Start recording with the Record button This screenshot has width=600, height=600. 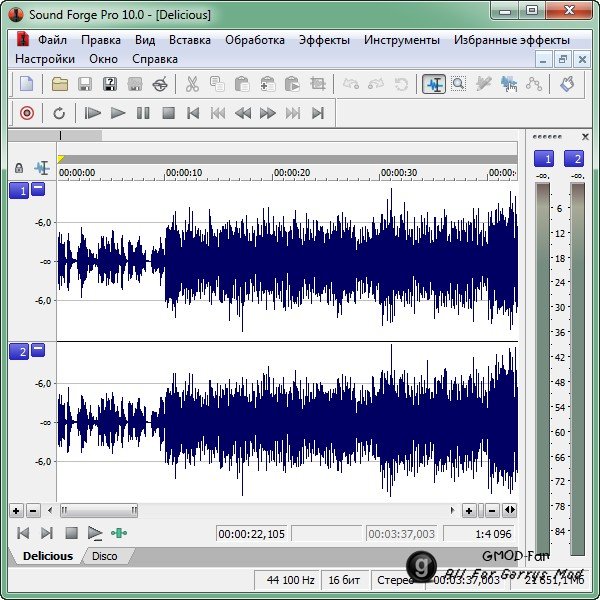(27, 113)
